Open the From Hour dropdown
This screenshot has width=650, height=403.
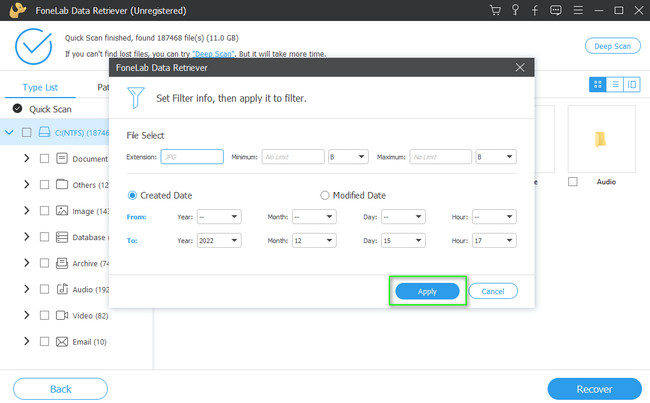tap(494, 216)
